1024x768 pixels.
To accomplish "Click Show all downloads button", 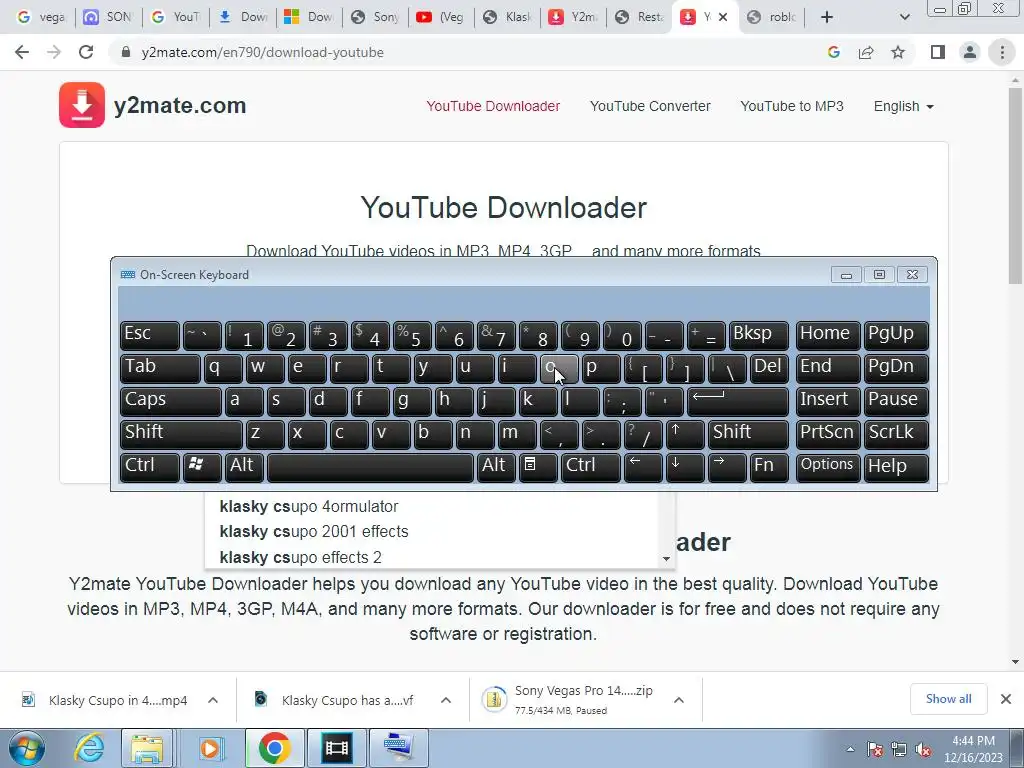I will coord(948,699).
